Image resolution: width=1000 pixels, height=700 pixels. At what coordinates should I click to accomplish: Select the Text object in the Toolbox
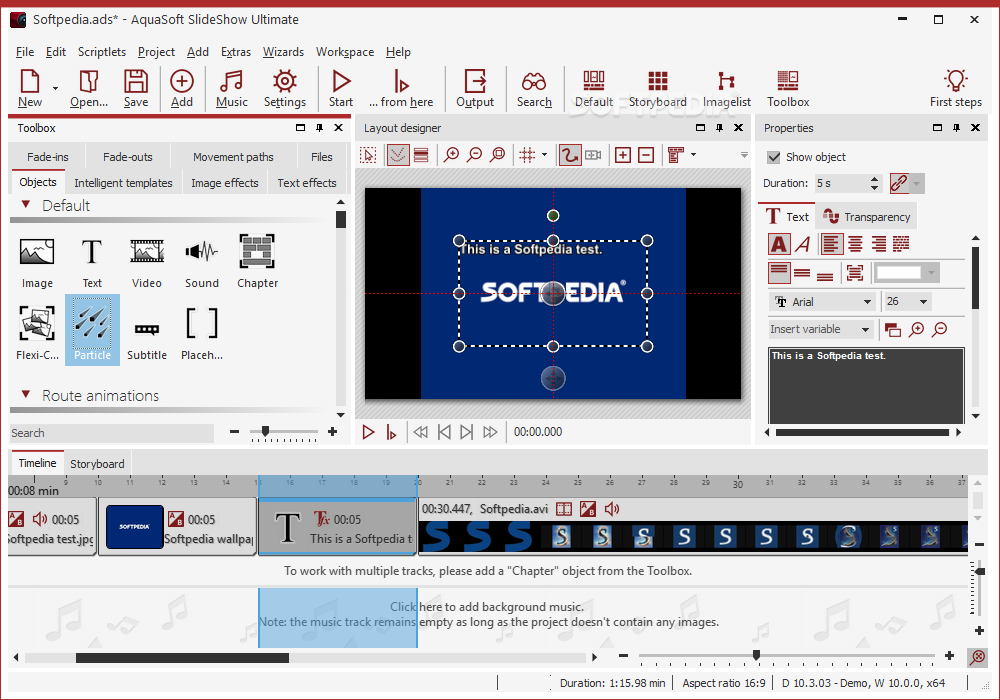click(x=92, y=262)
